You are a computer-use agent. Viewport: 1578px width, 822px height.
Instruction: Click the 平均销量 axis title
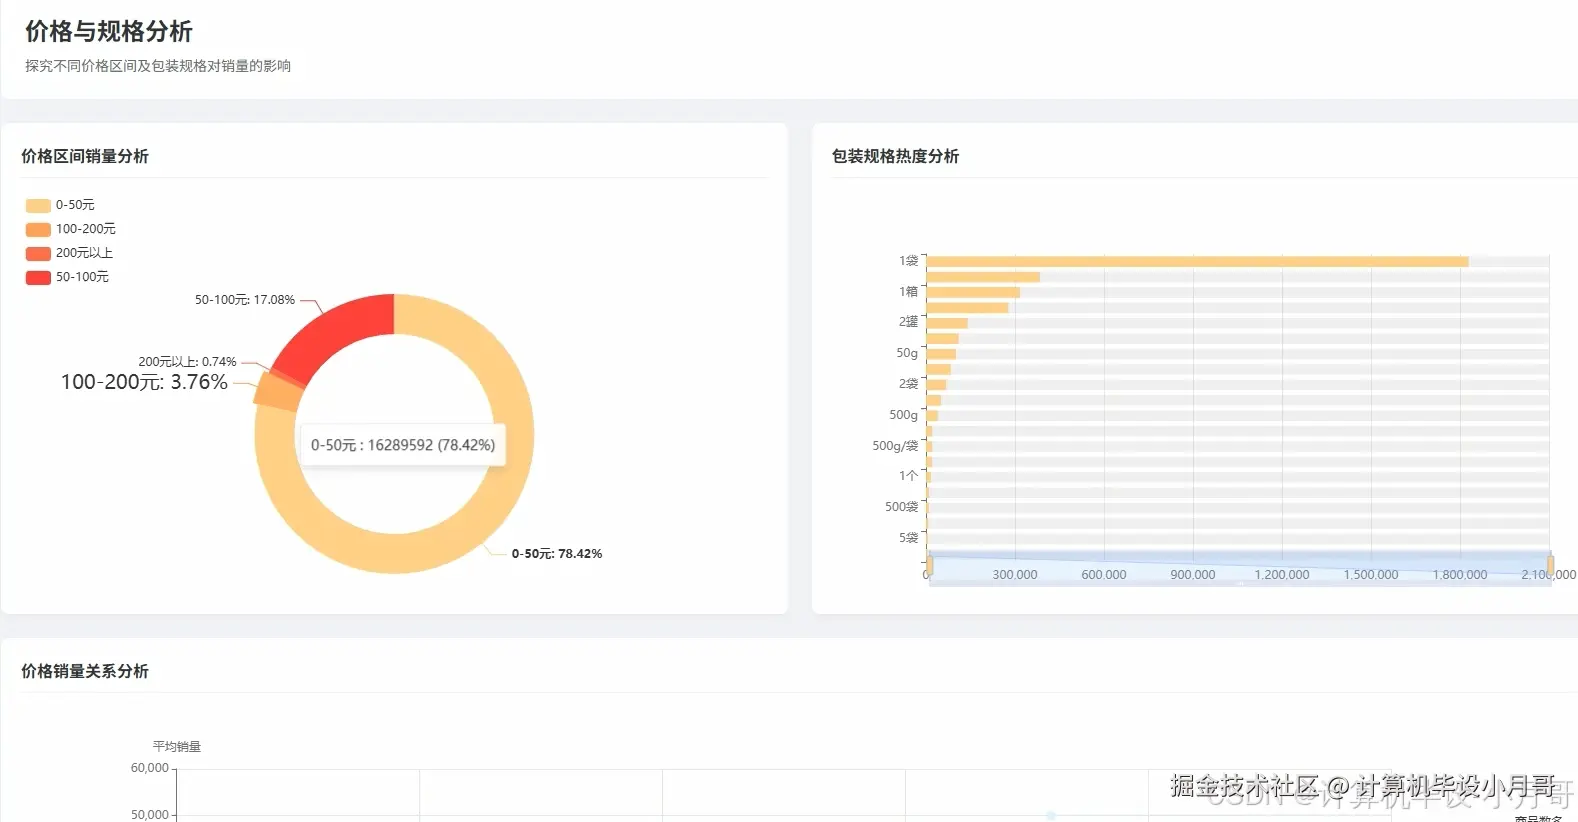pos(177,747)
